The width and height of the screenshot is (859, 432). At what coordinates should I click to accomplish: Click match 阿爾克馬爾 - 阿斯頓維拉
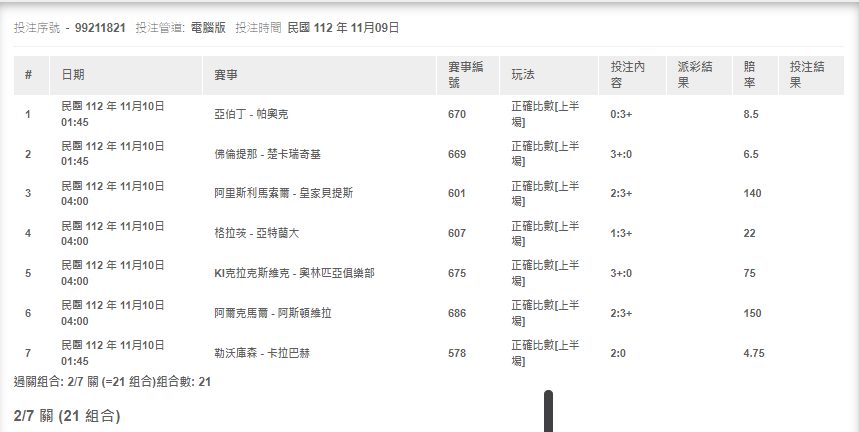click(273, 313)
